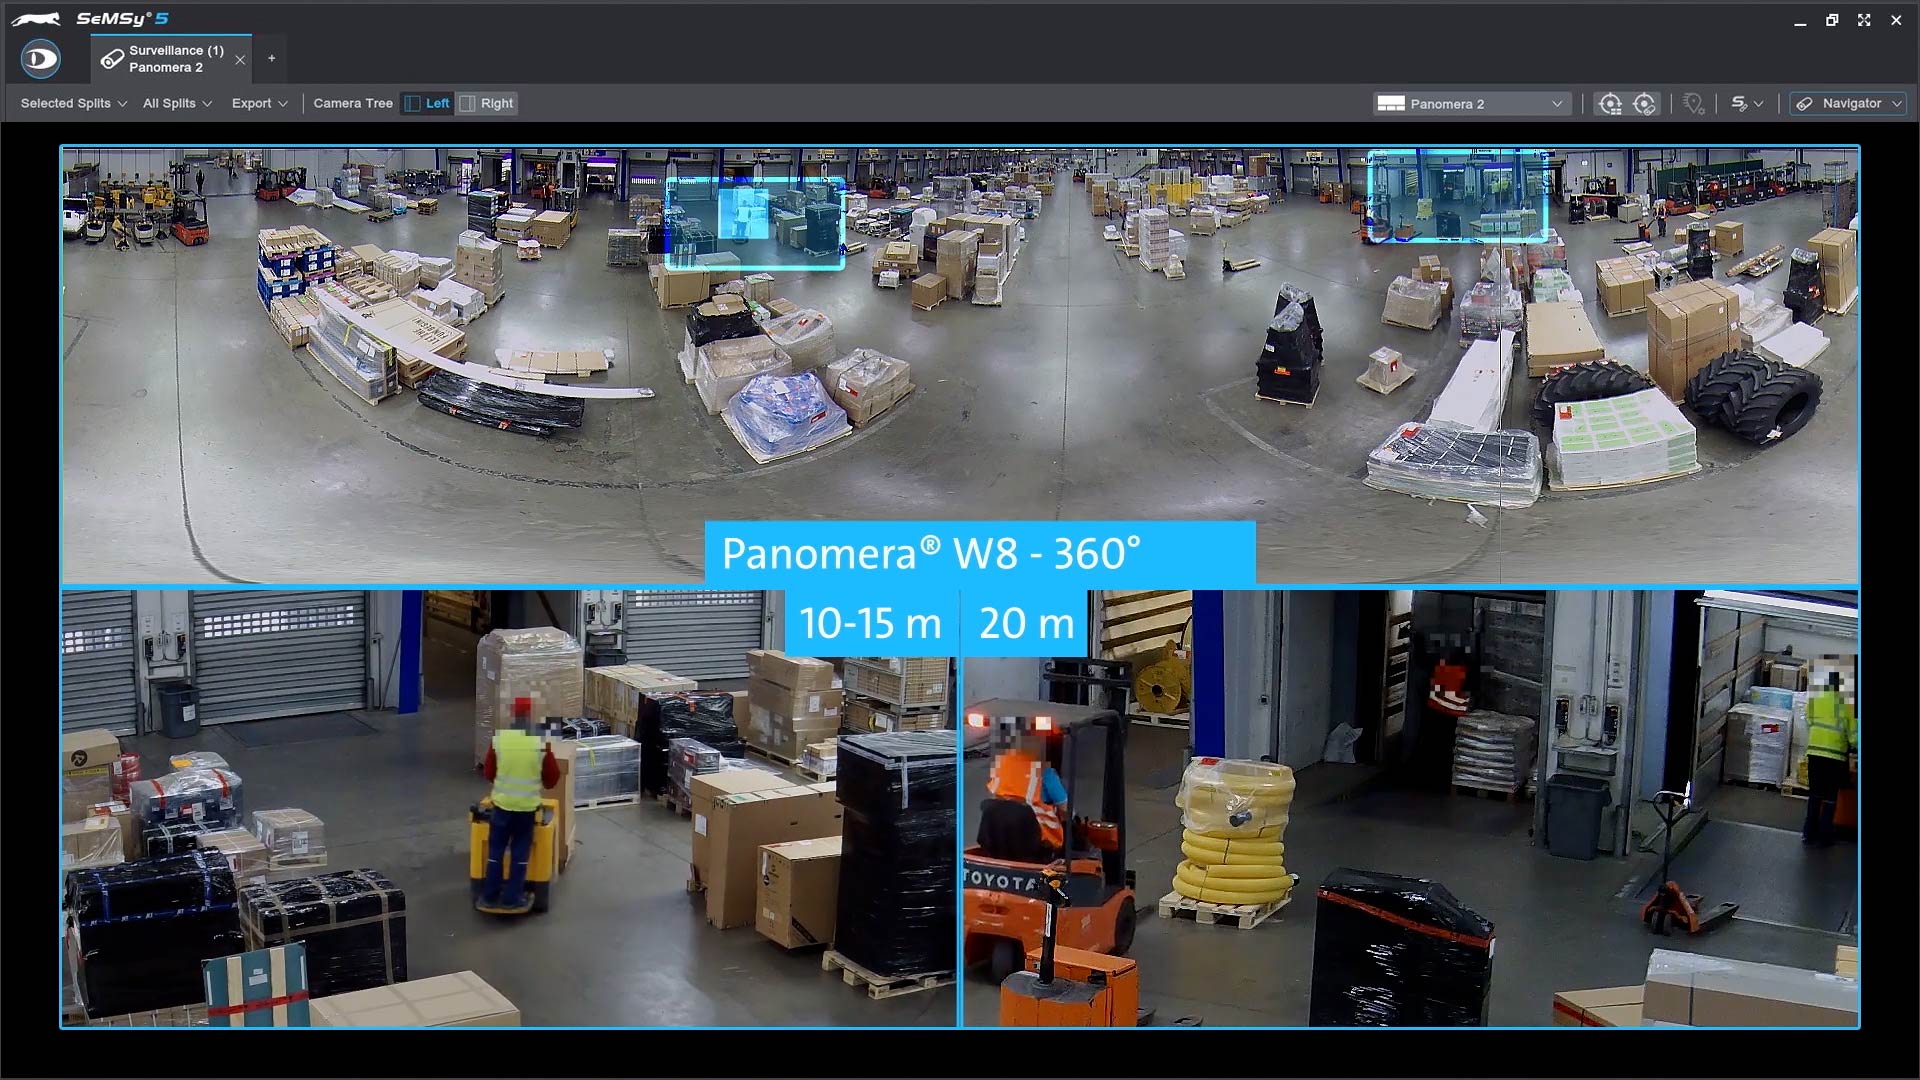The width and height of the screenshot is (1920, 1080).
Task: Add a new tab with plus button
Action: [x=272, y=59]
